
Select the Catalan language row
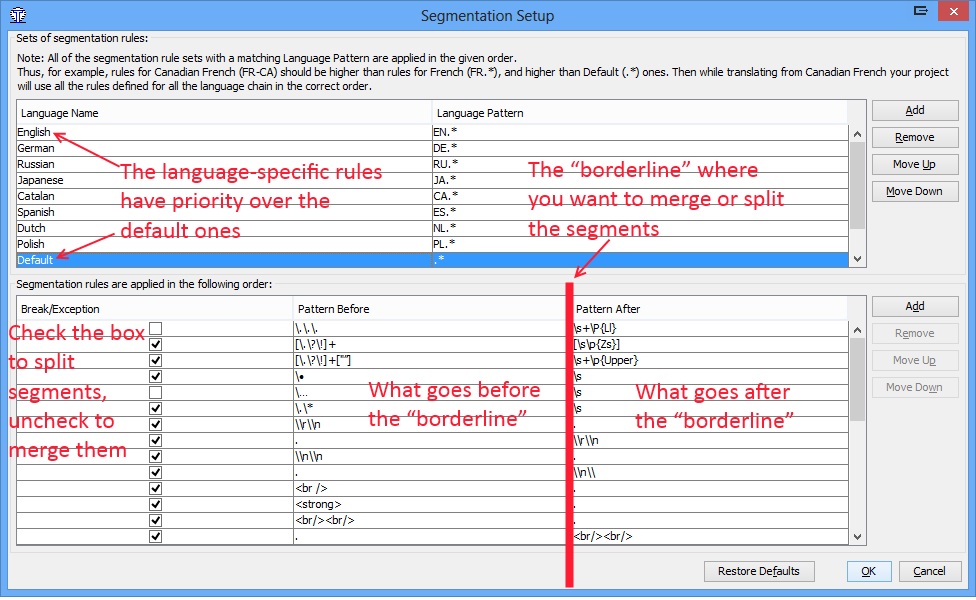pyautogui.click(x=200, y=195)
